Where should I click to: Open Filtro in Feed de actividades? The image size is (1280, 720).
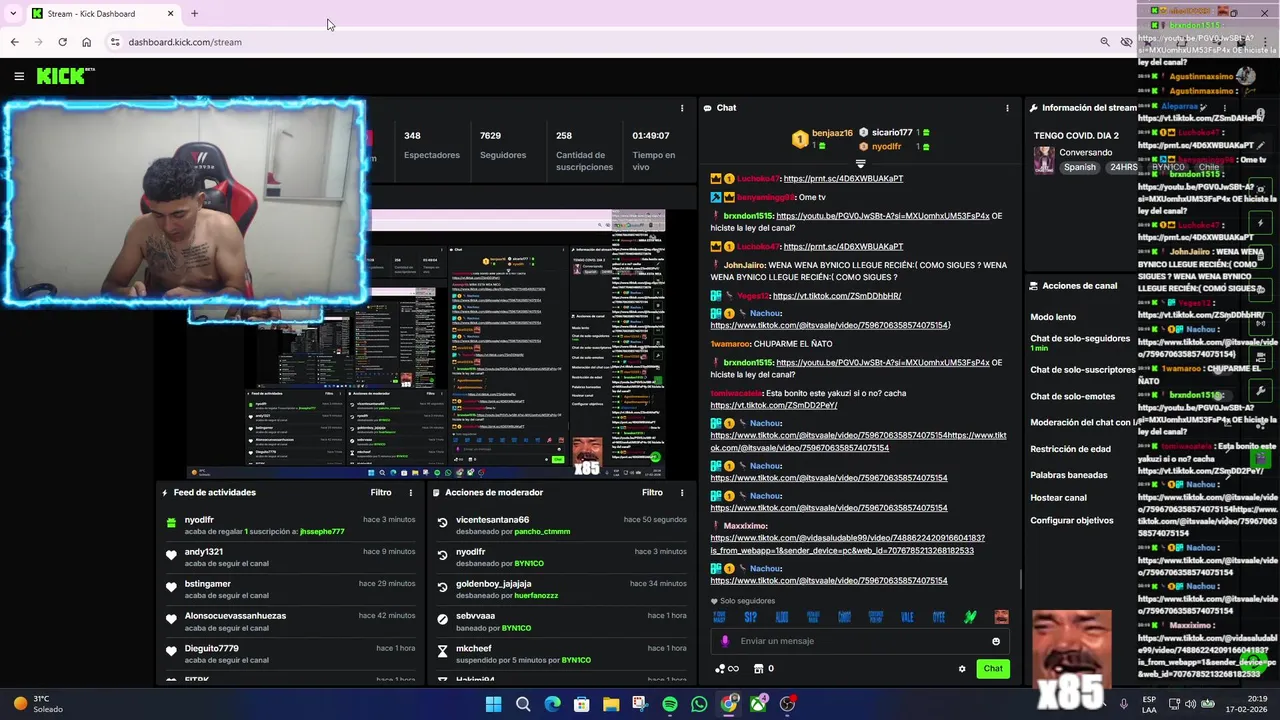(x=381, y=492)
